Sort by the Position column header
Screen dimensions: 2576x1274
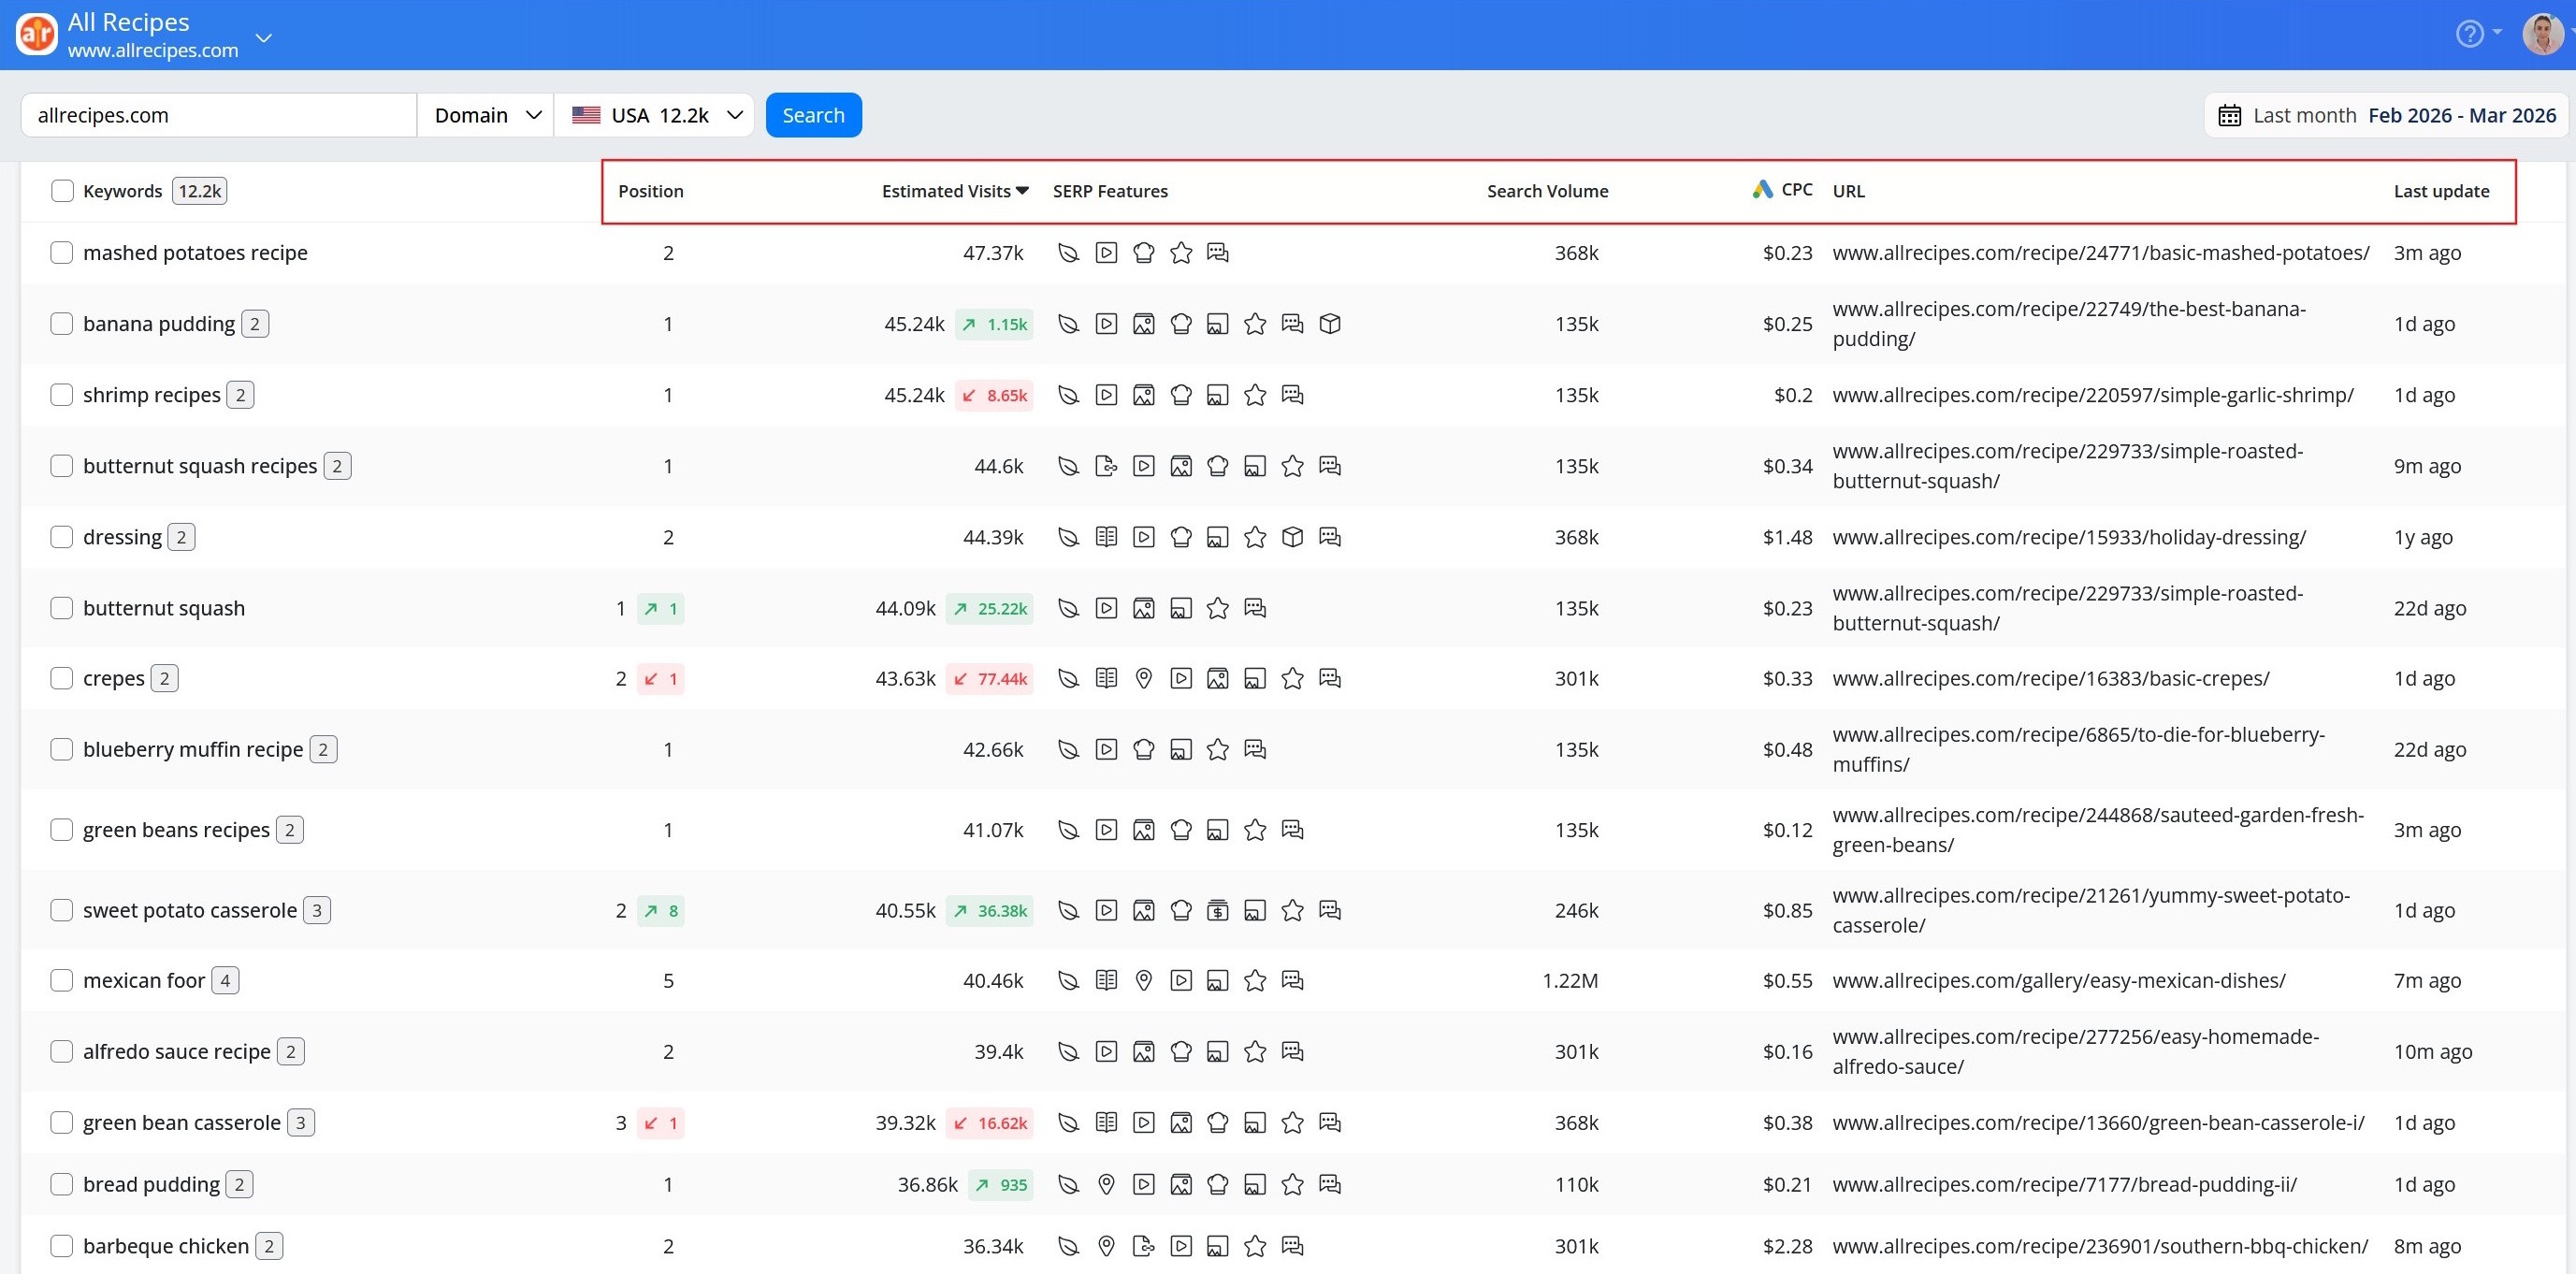point(651,191)
